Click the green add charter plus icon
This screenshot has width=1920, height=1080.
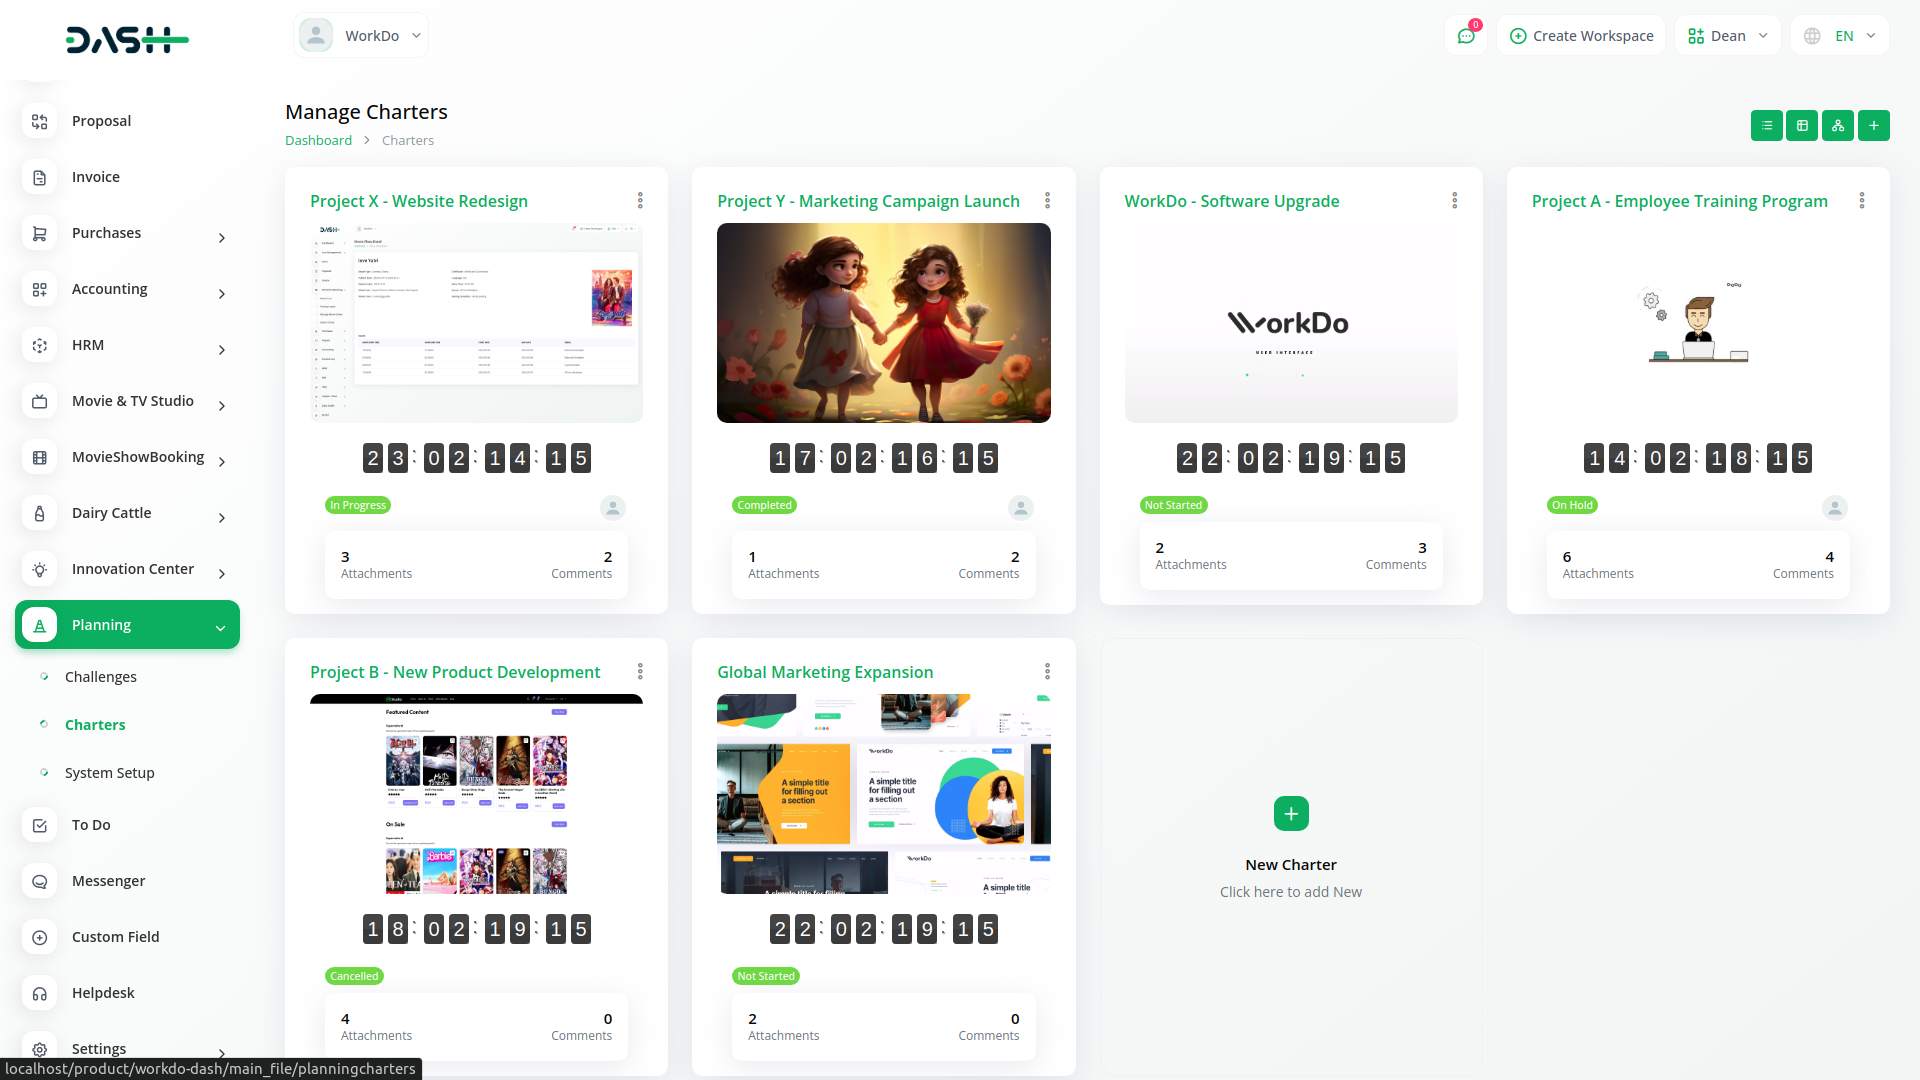point(1874,126)
